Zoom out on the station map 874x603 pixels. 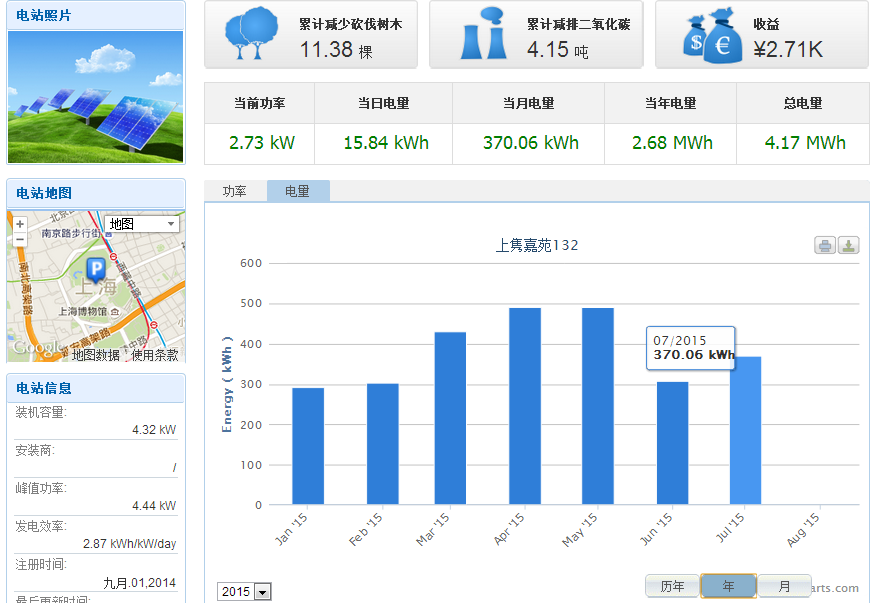20,239
